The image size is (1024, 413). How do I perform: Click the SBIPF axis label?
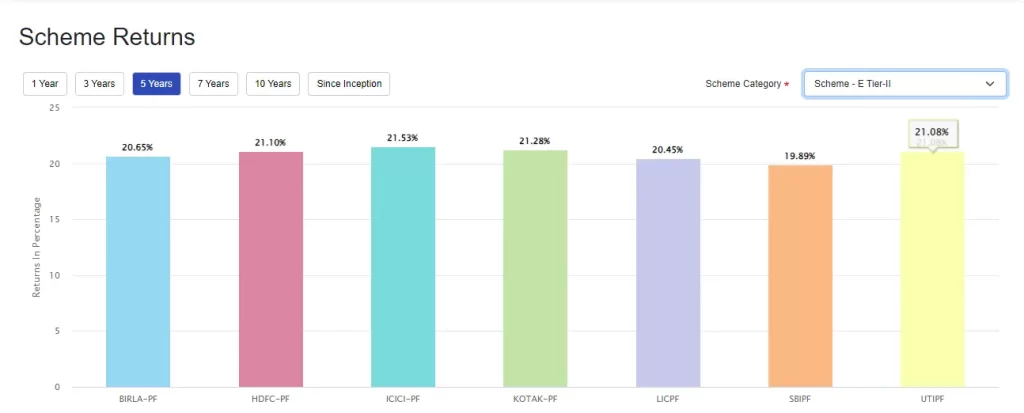pos(800,398)
